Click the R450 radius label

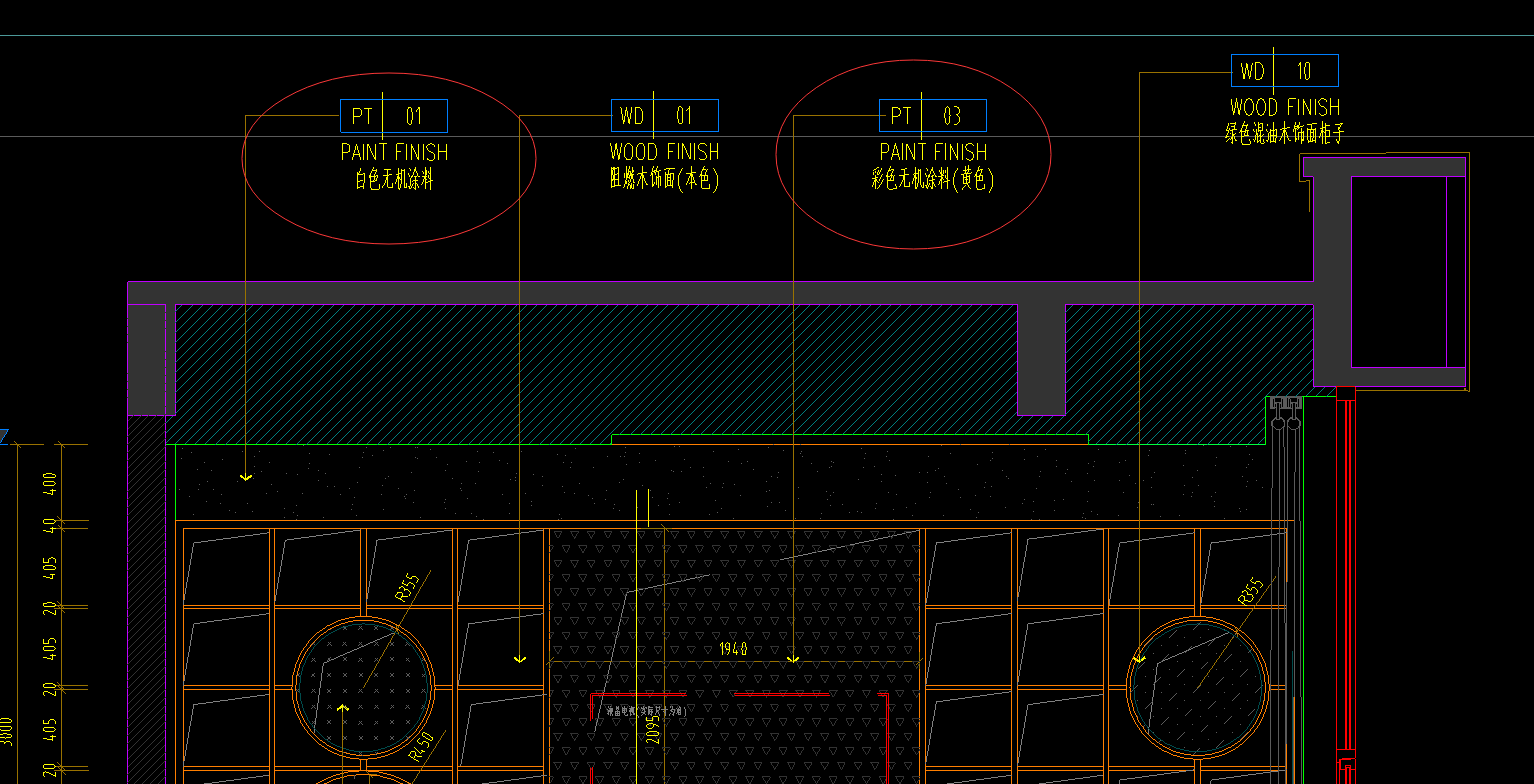point(423,746)
